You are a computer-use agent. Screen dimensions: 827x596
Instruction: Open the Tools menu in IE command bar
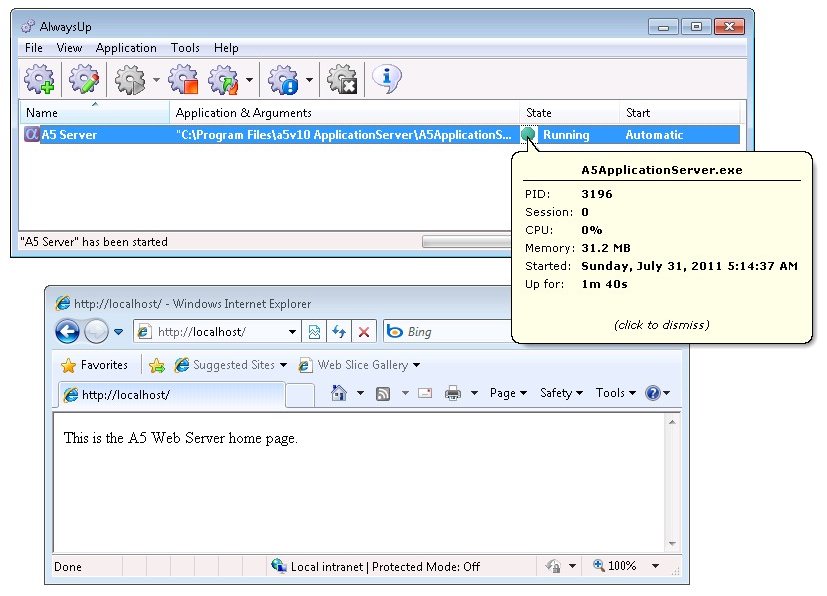click(616, 393)
